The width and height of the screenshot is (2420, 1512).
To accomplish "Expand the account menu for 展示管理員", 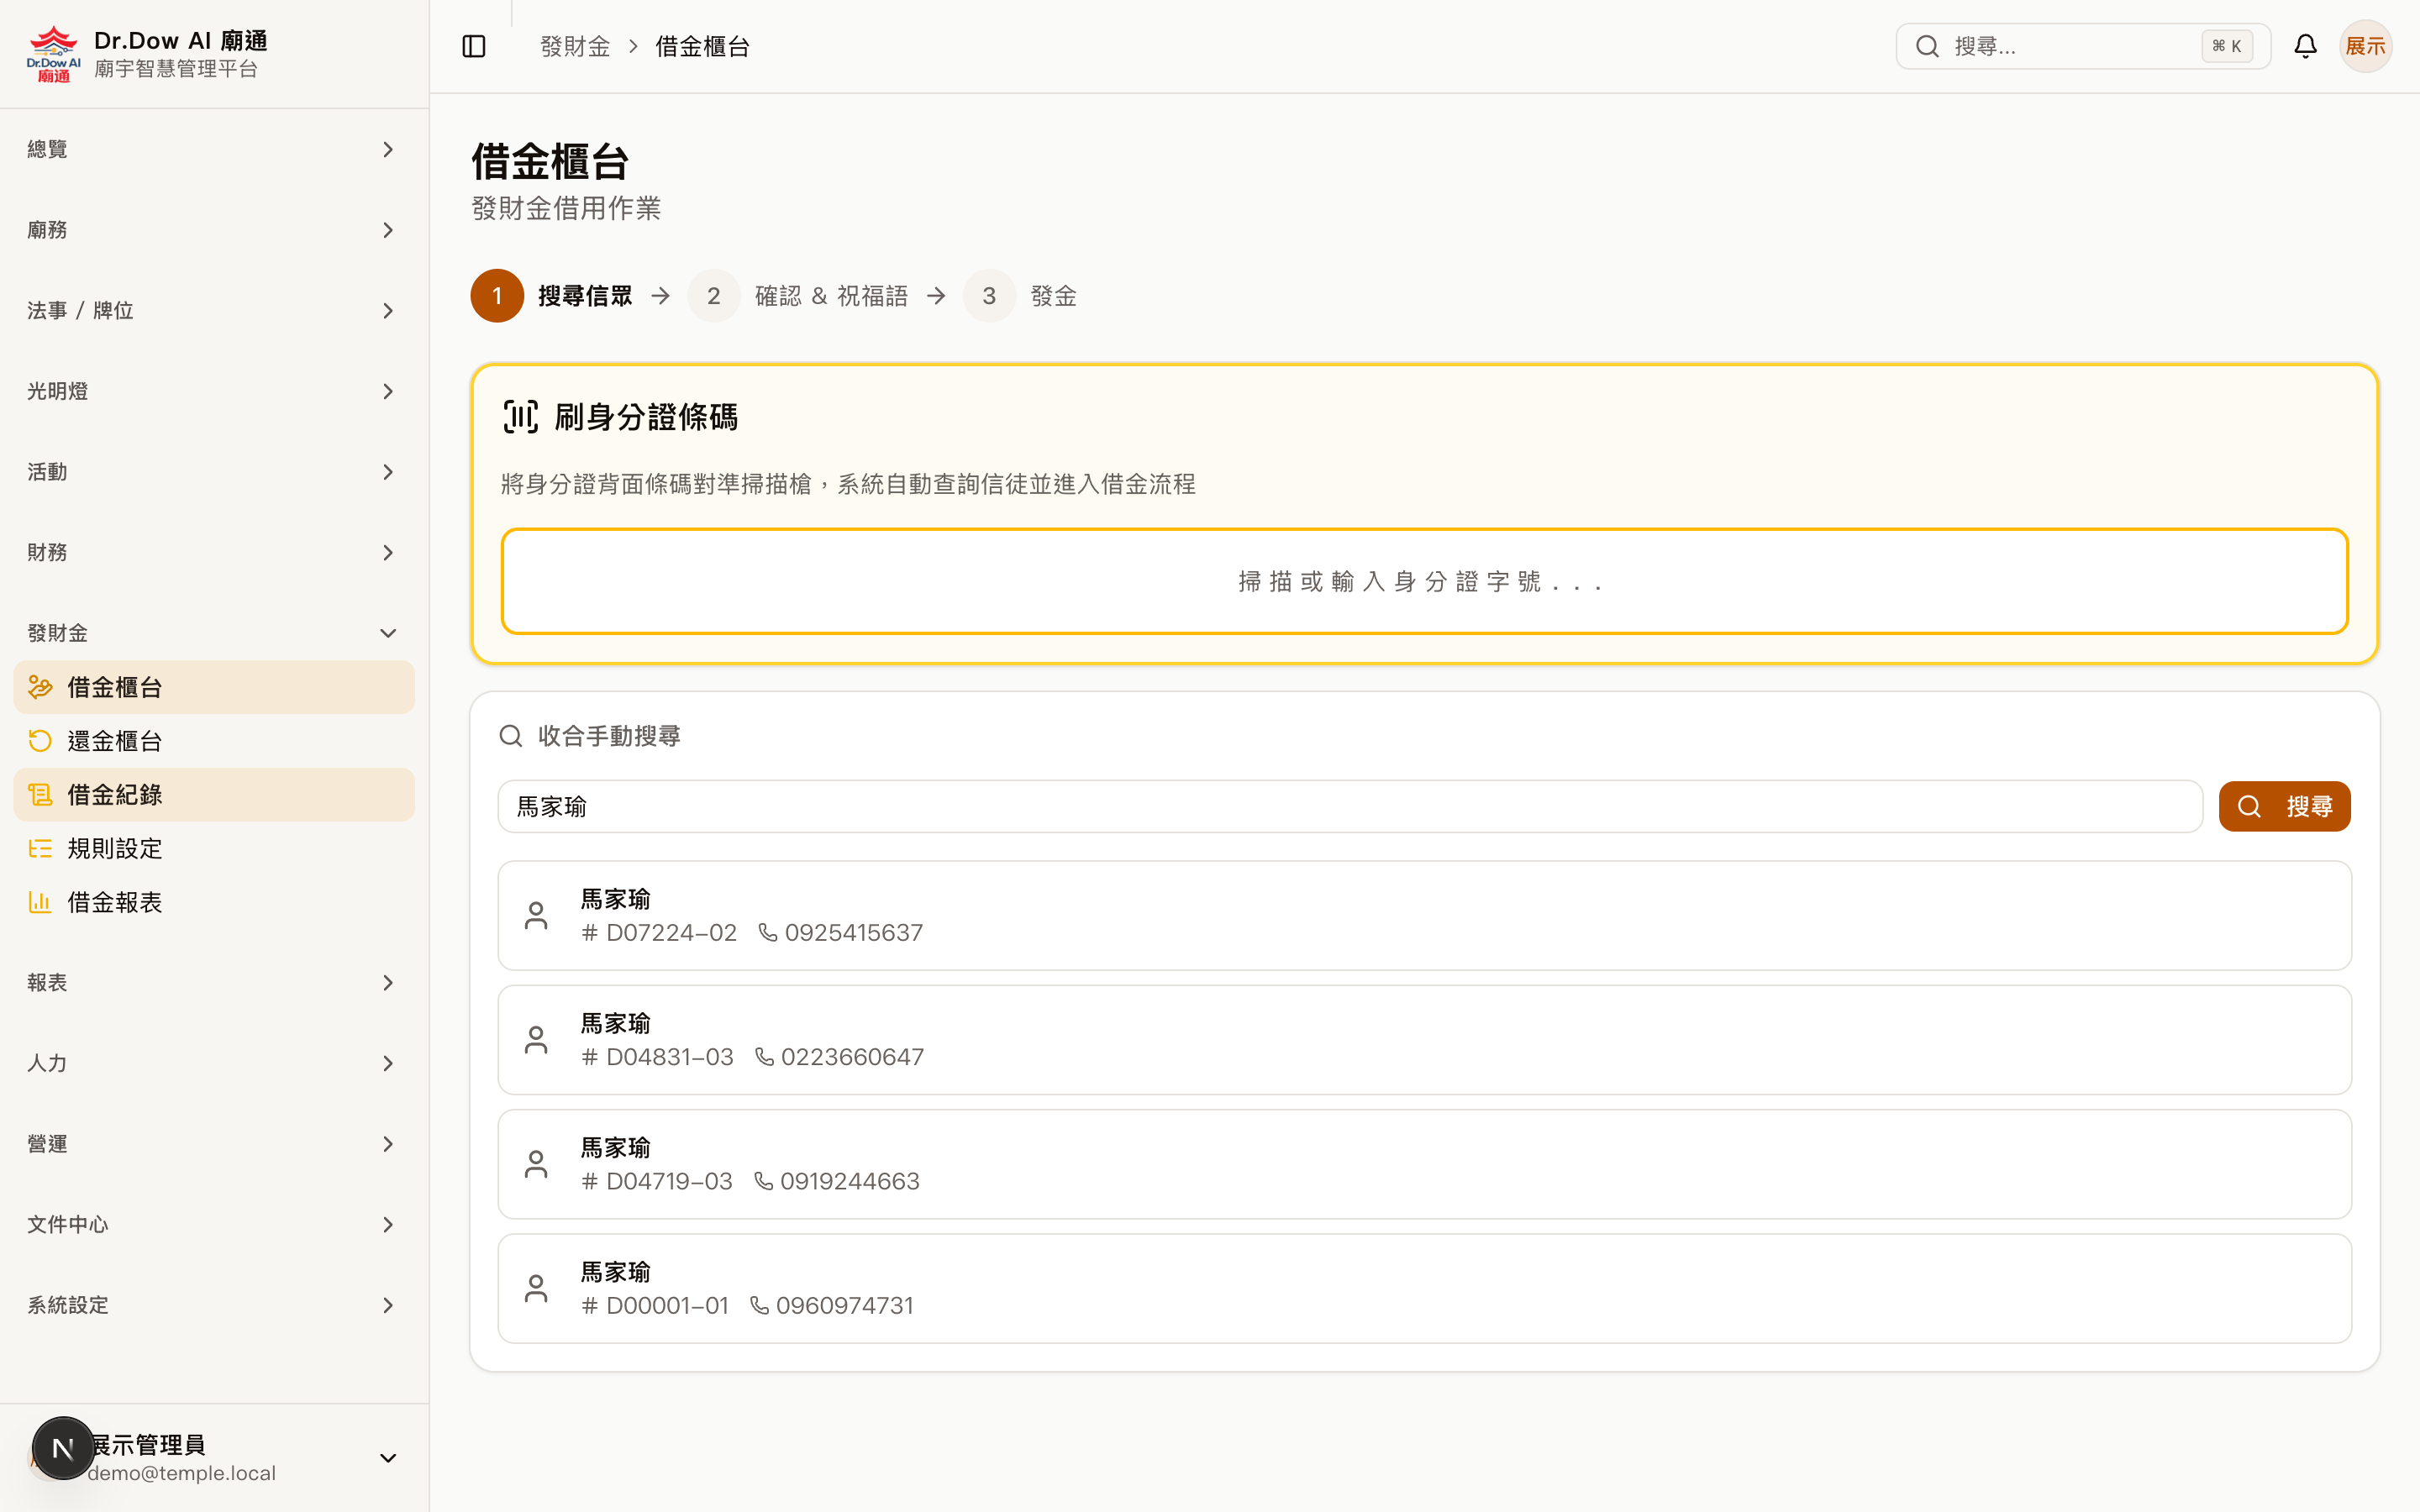I will (388, 1457).
